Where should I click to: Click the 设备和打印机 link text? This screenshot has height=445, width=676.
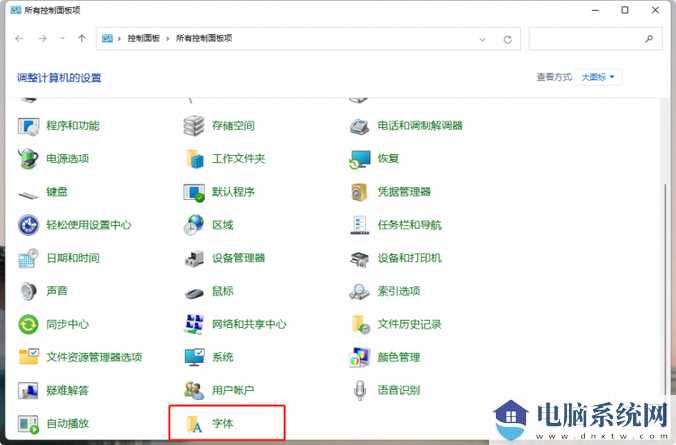(x=410, y=258)
